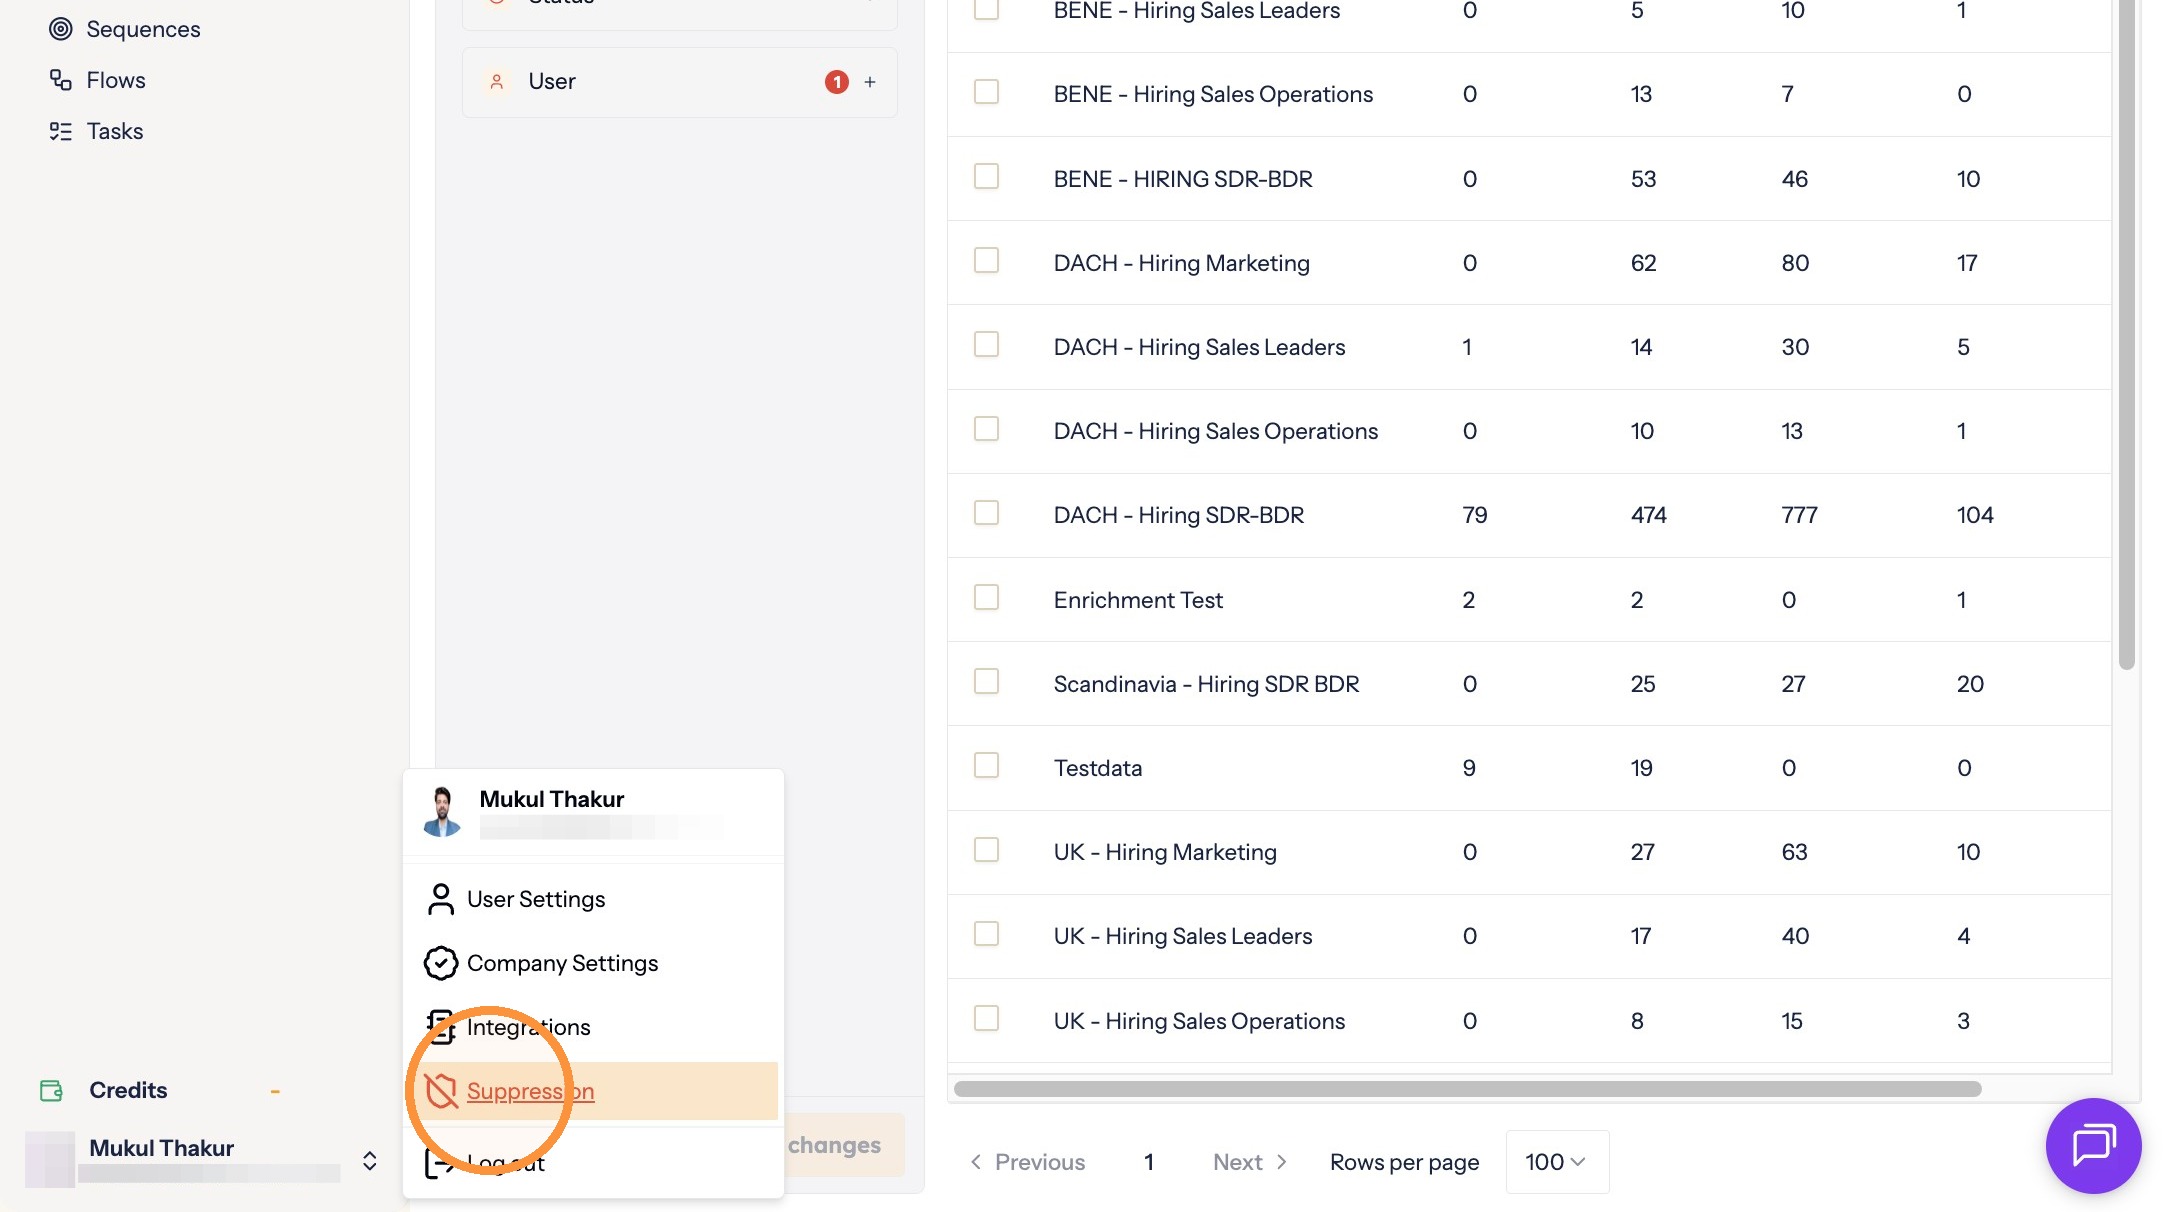Select Suppression in the account menu
Image resolution: width=2168 pixels, height=1212 pixels.
[x=592, y=1091]
